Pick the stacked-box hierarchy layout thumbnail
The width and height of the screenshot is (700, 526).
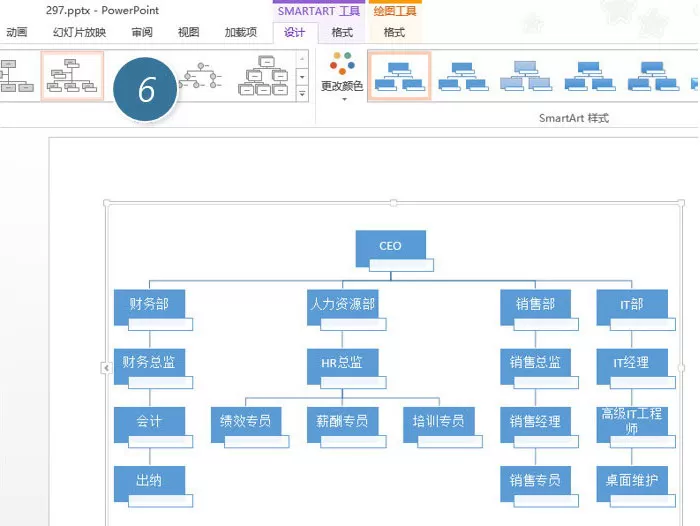(263, 75)
